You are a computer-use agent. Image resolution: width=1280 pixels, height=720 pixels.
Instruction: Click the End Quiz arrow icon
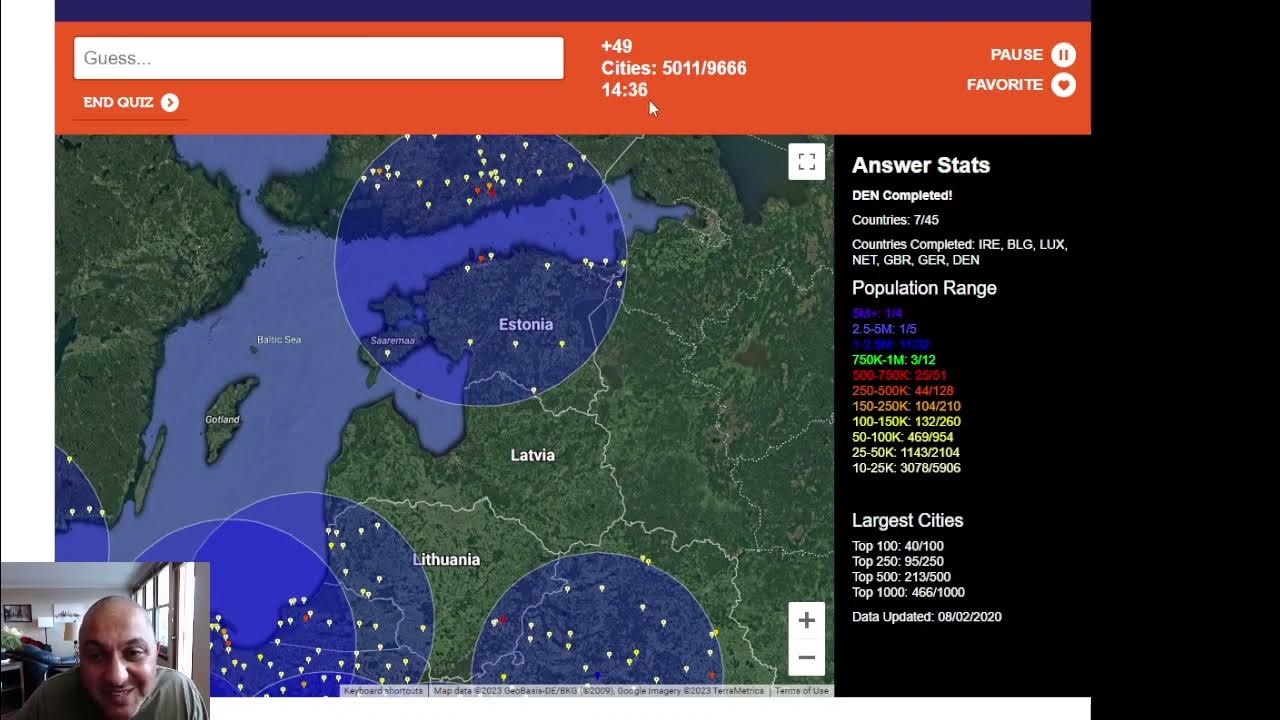tap(170, 102)
